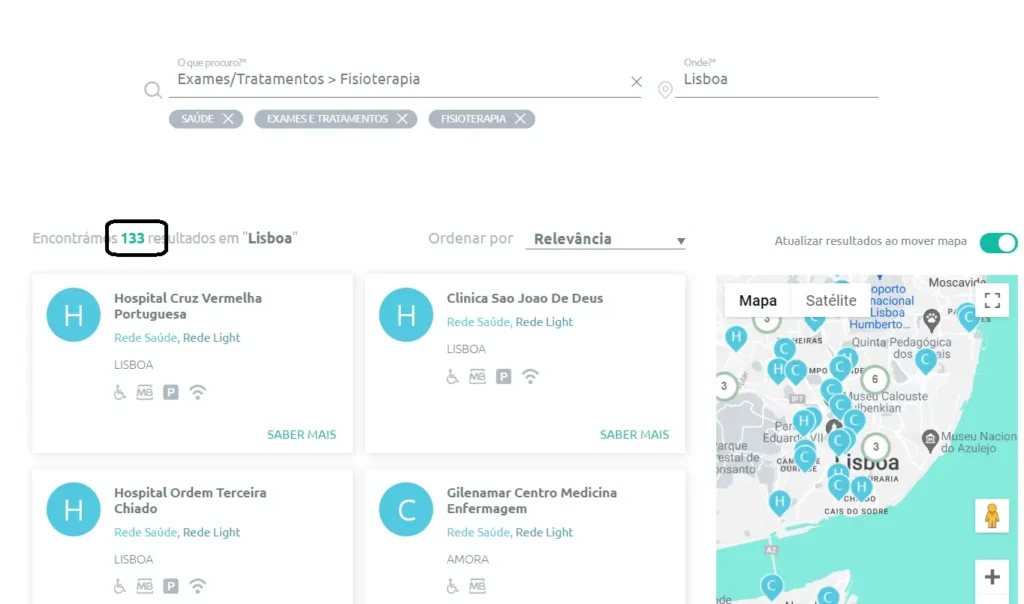Select the Mapa view tab
The image size is (1024, 604).
(757, 300)
